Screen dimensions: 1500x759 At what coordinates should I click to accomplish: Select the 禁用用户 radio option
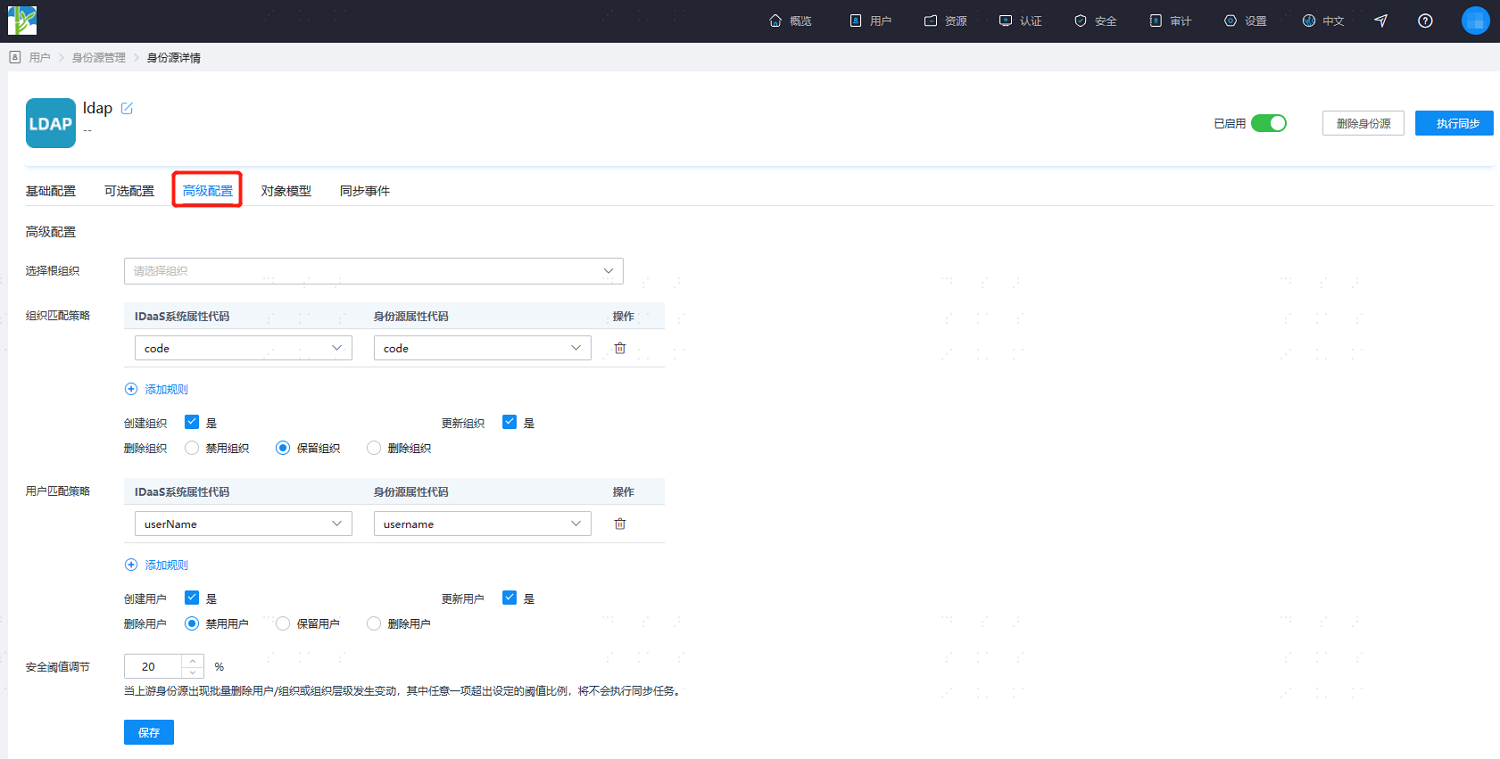tap(192, 624)
